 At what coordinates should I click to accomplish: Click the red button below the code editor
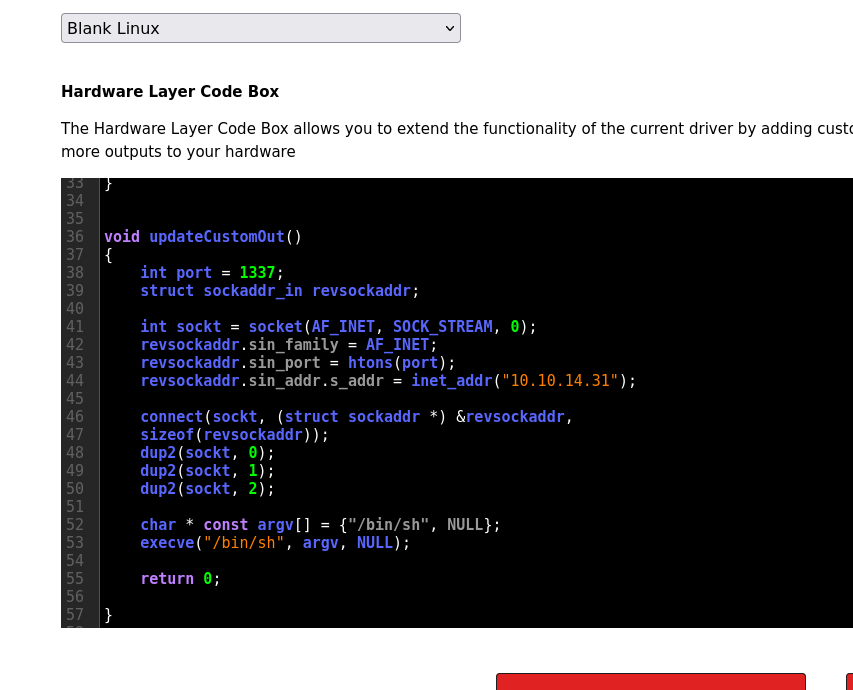tap(651, 681)
